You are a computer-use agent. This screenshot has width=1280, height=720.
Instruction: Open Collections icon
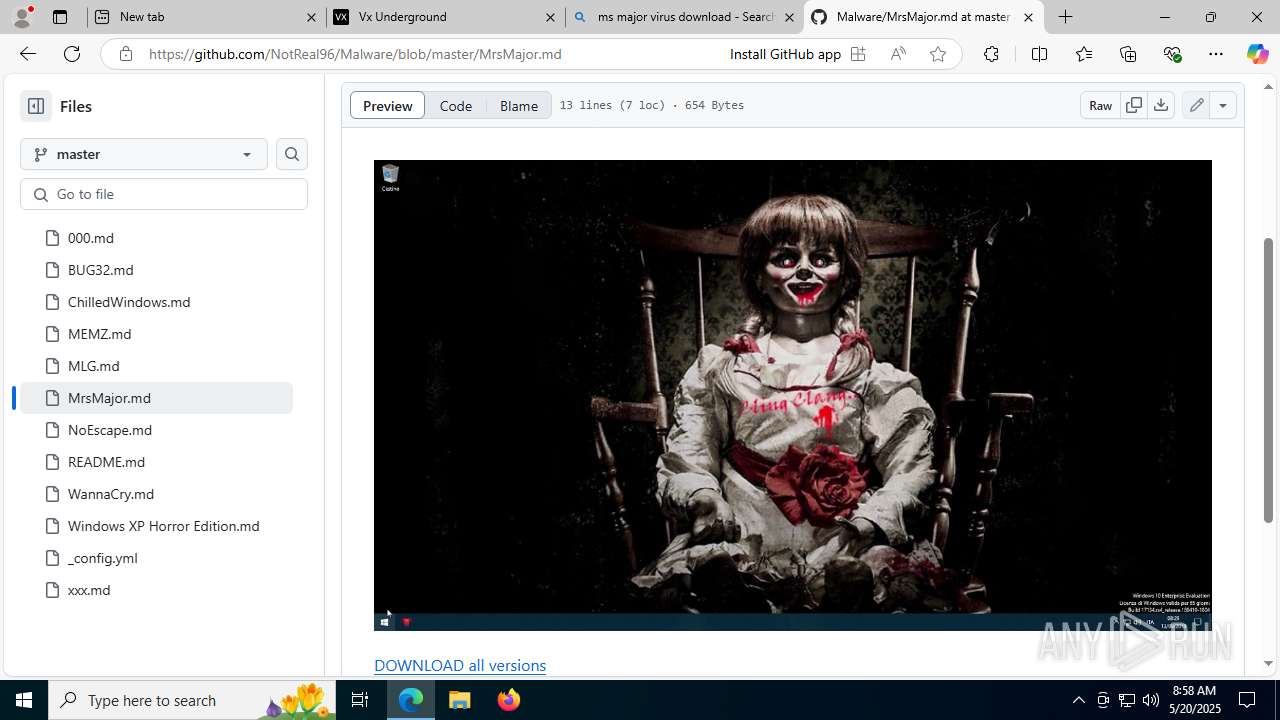click(1128, 54)
